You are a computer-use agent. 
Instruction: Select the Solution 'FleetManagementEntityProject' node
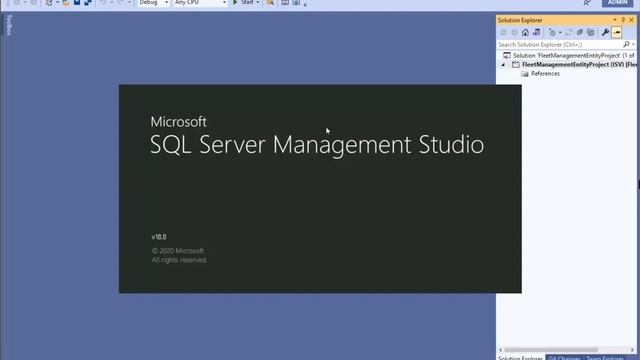(x=569, y=55)
